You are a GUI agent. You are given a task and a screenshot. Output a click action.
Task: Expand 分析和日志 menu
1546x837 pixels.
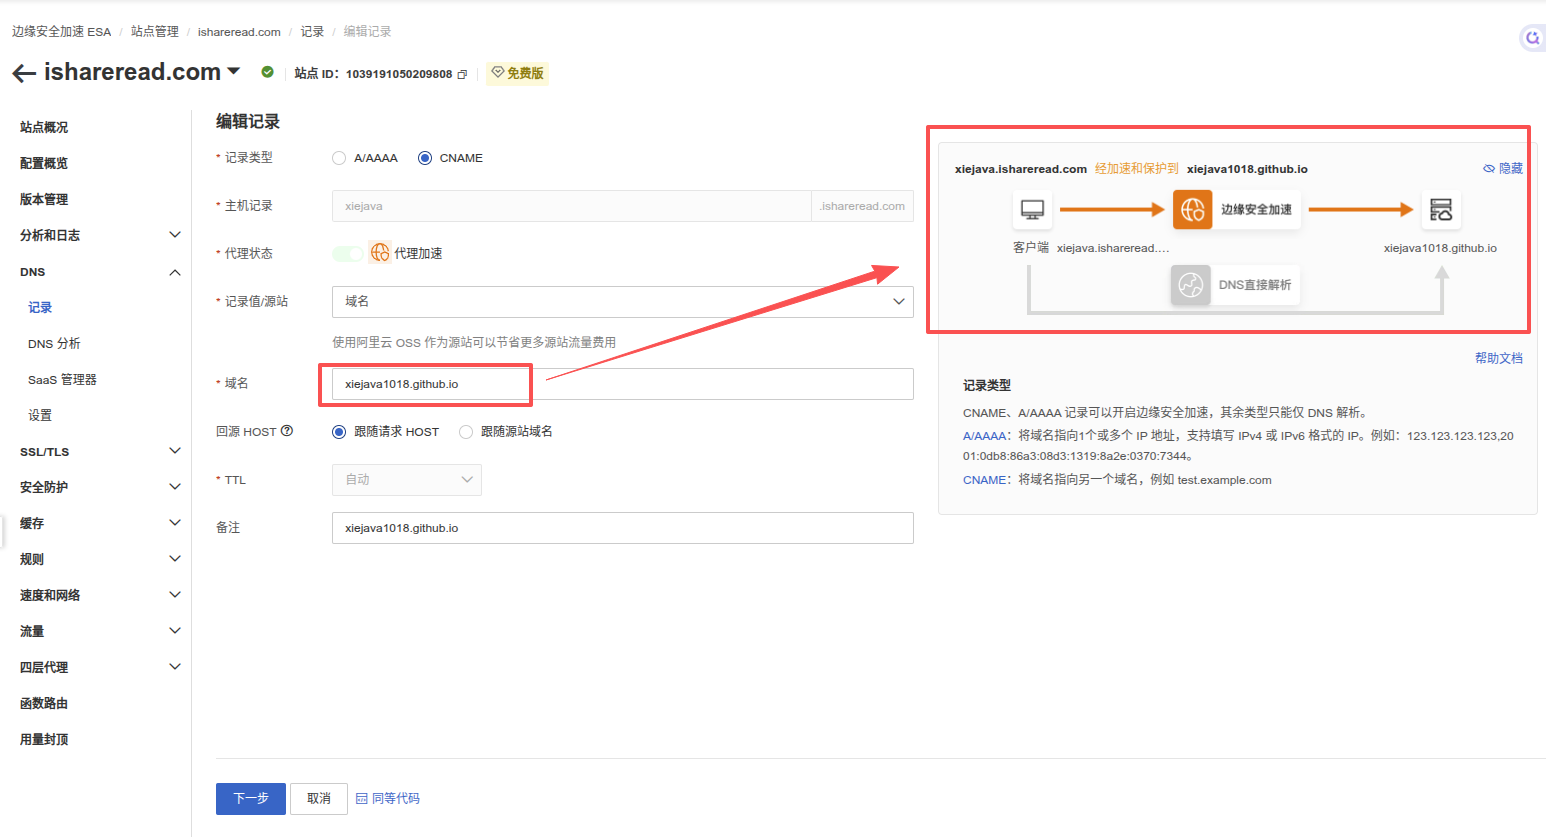coord(175,235)
